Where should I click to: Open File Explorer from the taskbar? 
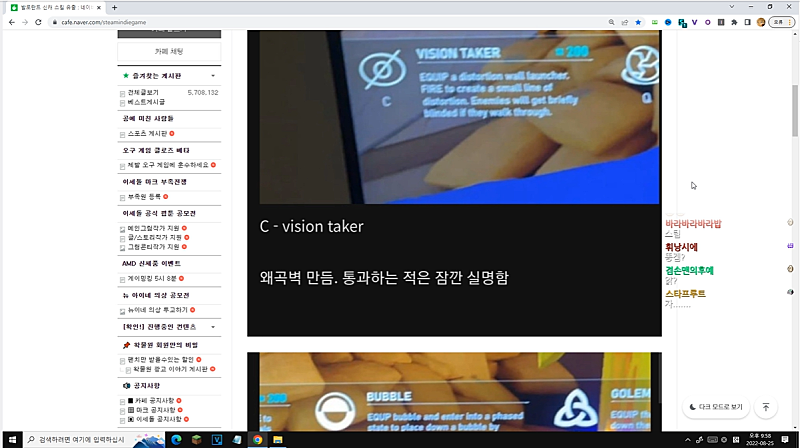click(278, 439)
